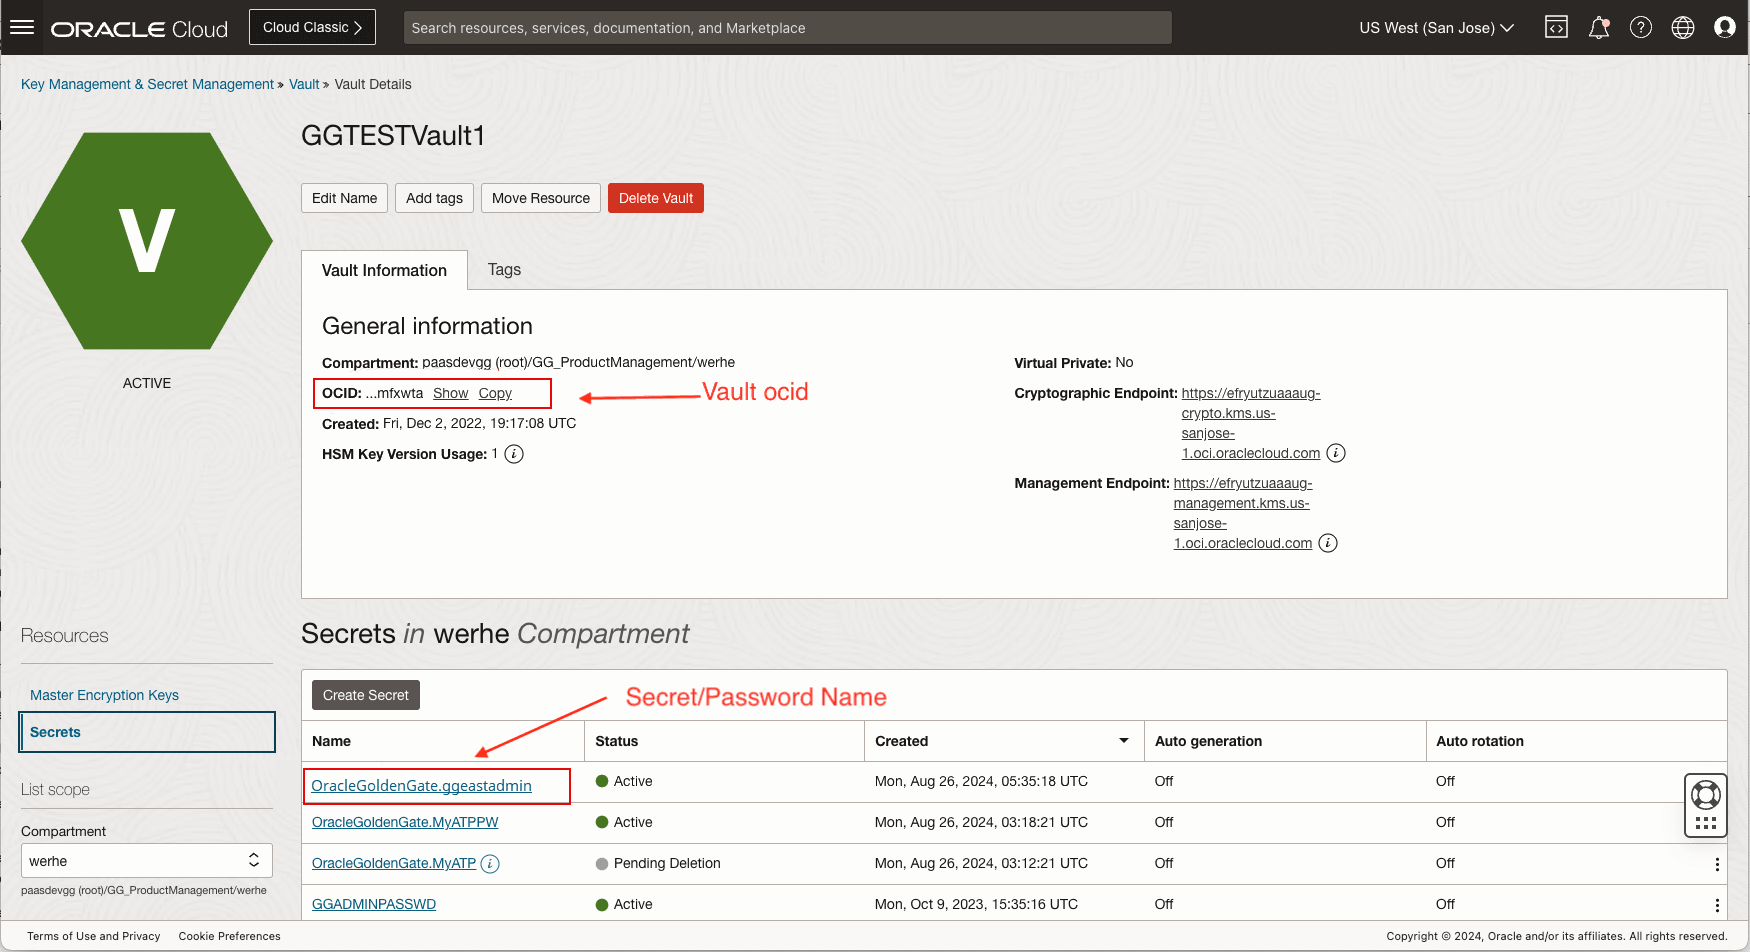The image size is (1750, 952).
Task: Click info icon beside Cryptographic Endpoint link
Action: [1337, 452]
